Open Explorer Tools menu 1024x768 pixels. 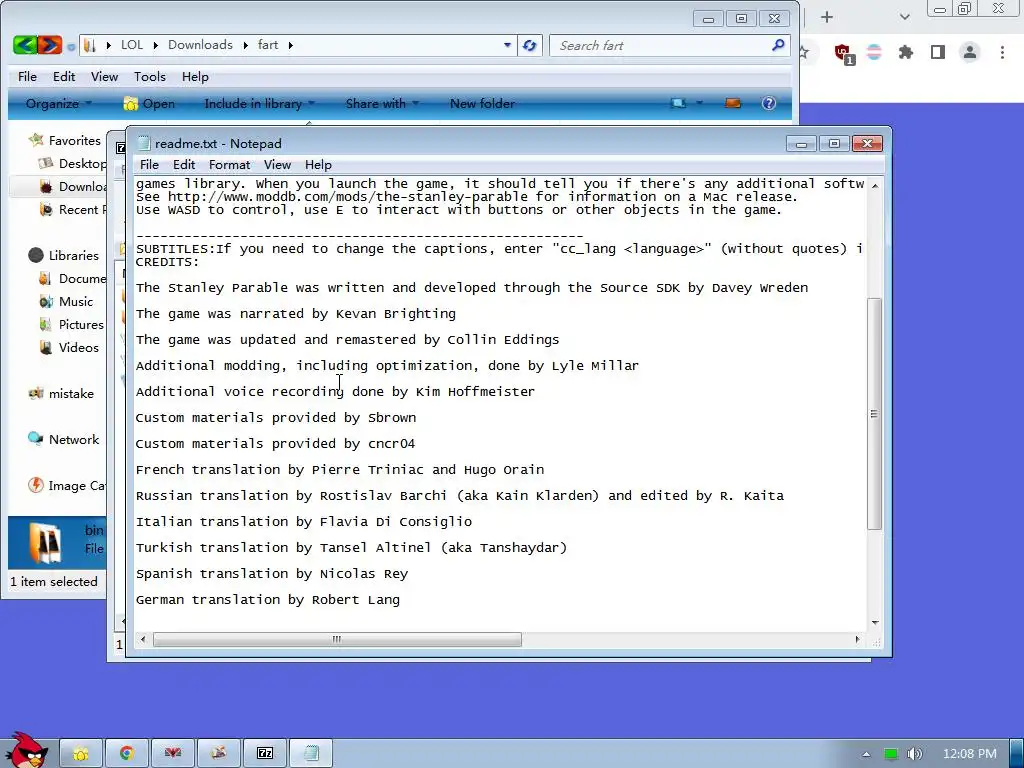pyautogui.click(x=150, y=76)
